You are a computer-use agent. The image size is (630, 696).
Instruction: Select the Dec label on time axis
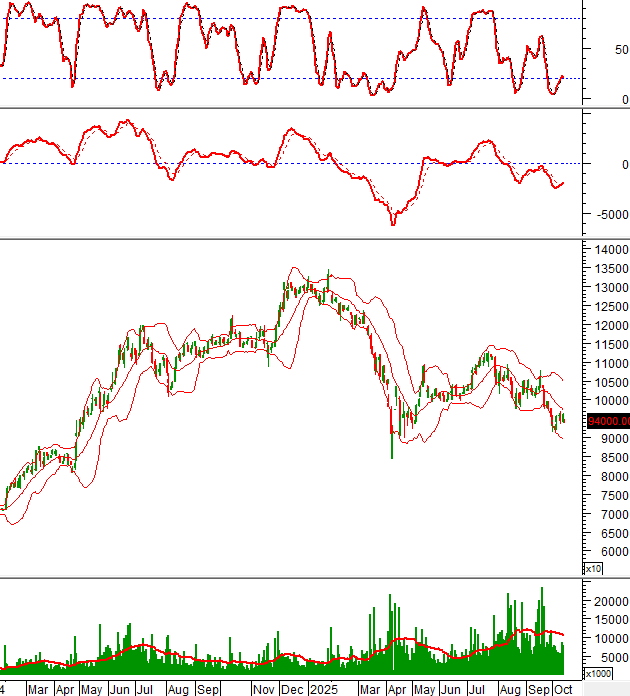[x=294, y=690]
